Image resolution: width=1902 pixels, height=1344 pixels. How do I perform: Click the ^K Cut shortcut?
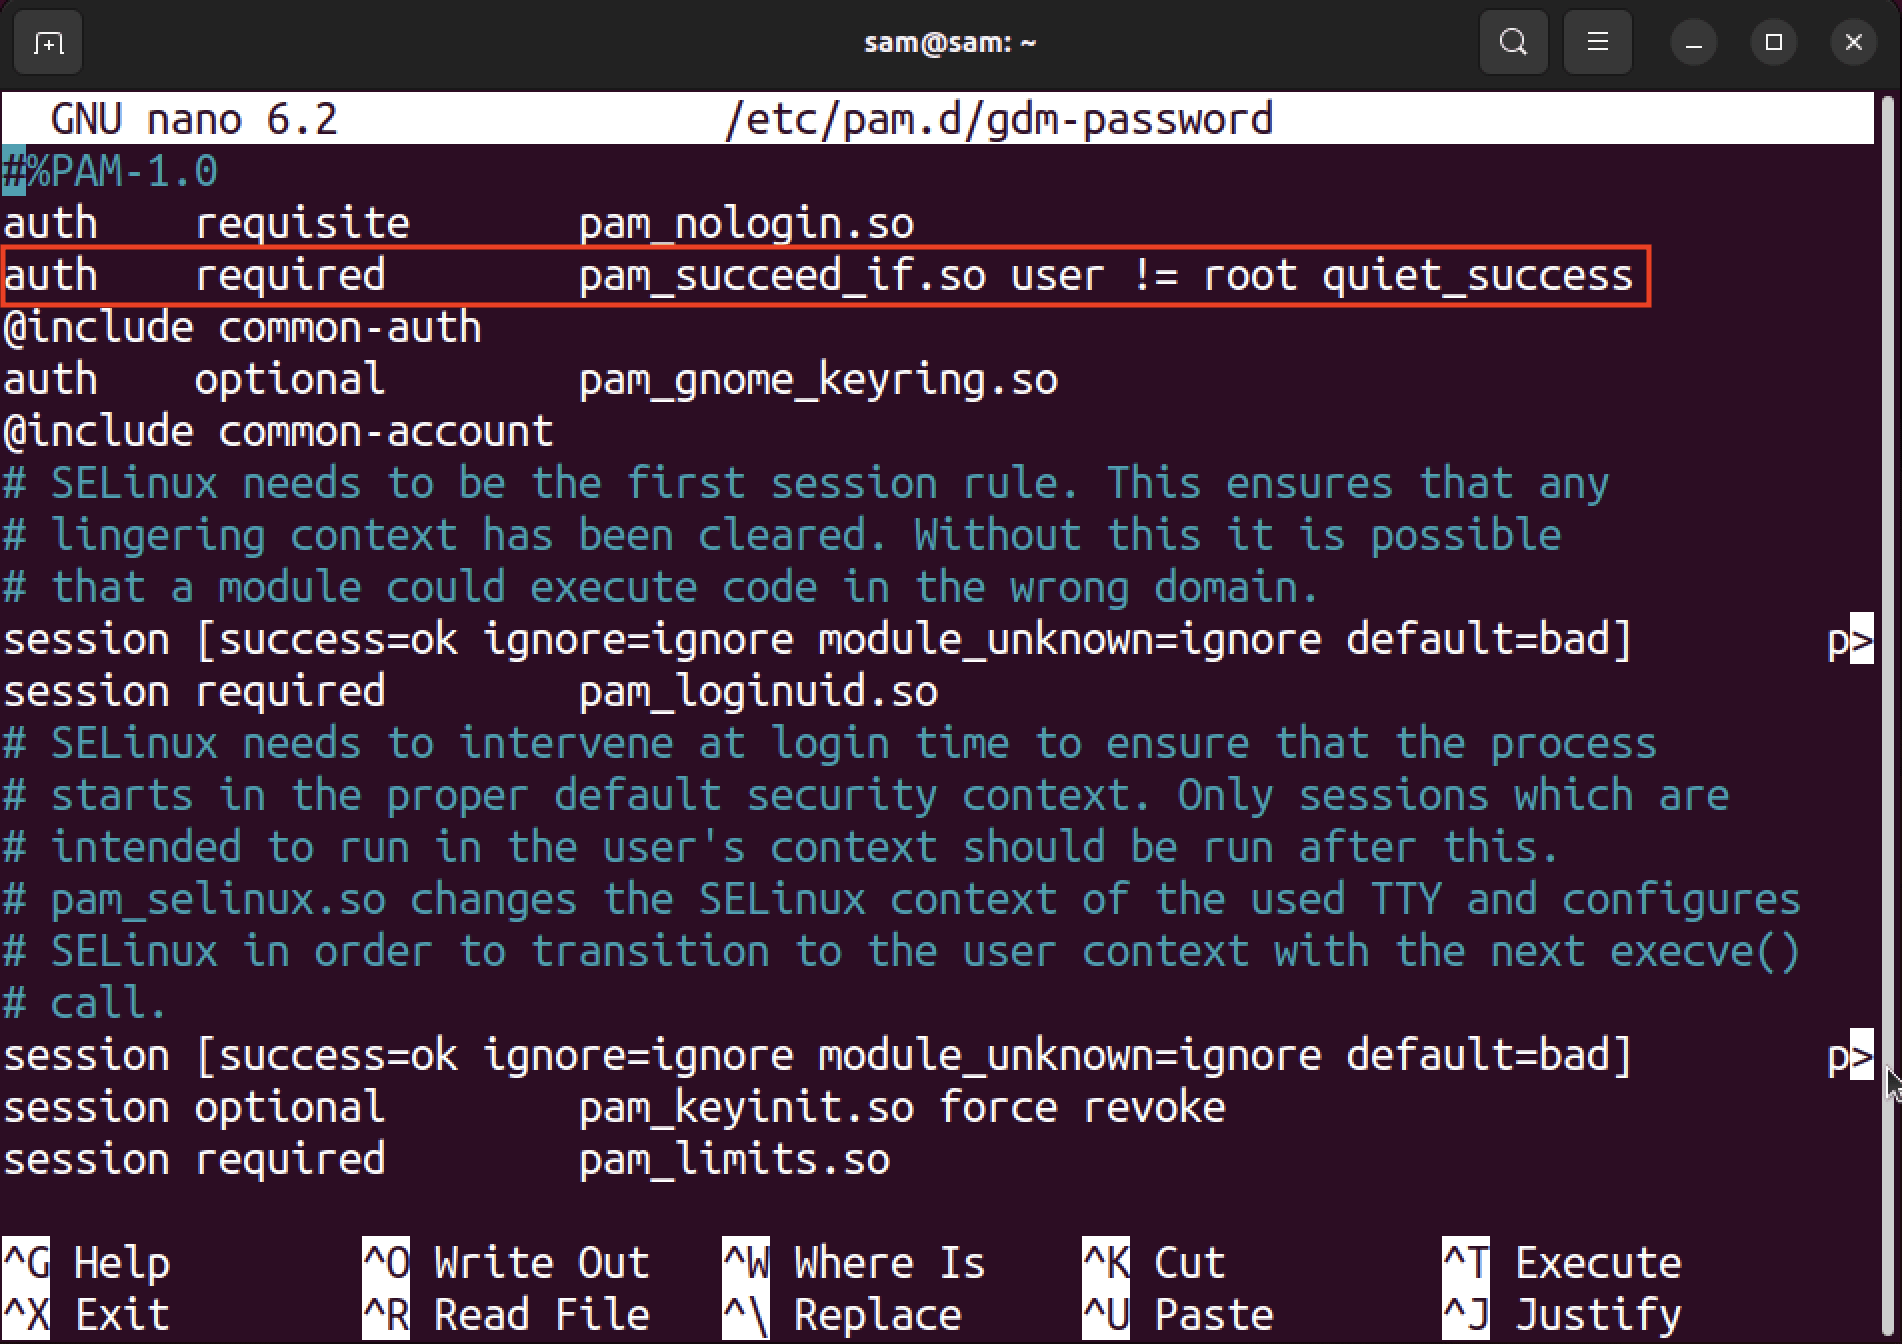pyautogui.click(x=1155, y=1263)
